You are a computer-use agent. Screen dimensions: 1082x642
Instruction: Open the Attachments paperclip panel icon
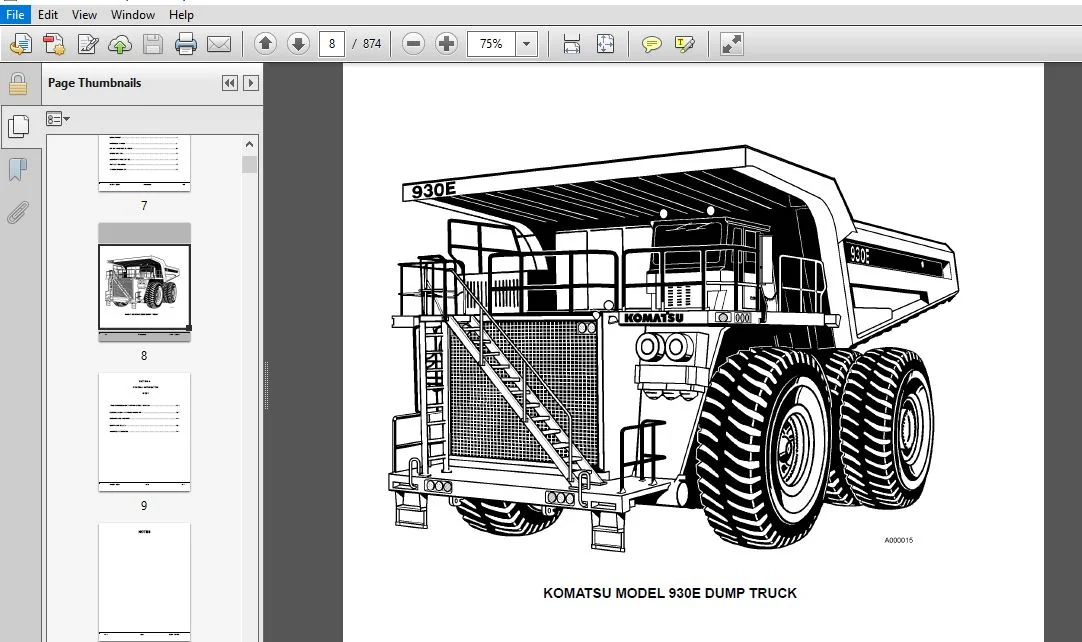18,213
